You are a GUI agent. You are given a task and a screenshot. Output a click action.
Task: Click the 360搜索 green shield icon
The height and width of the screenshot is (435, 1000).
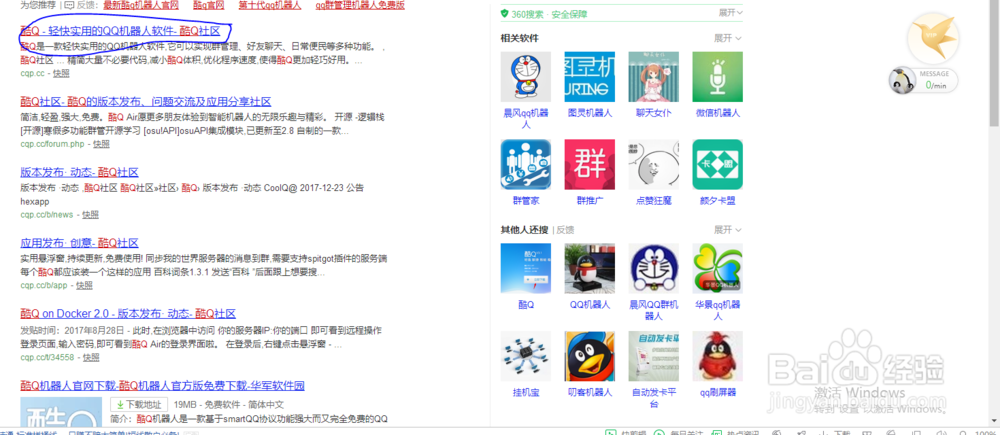[504, 13]
